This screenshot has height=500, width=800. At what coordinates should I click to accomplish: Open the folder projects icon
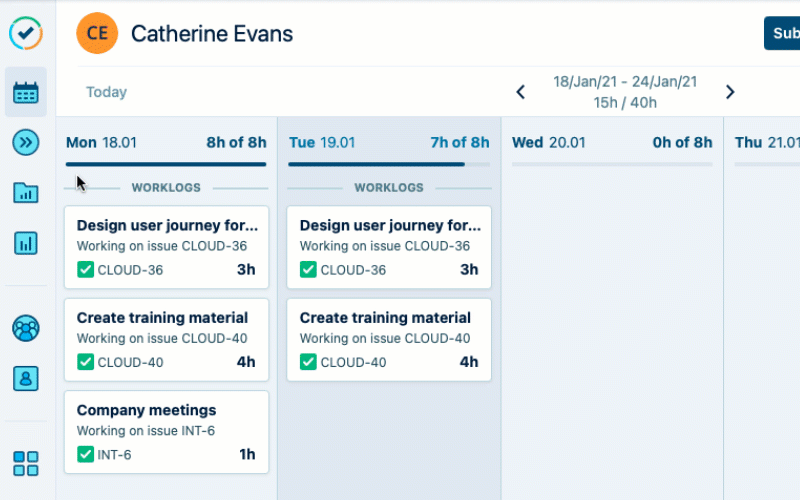26,193
